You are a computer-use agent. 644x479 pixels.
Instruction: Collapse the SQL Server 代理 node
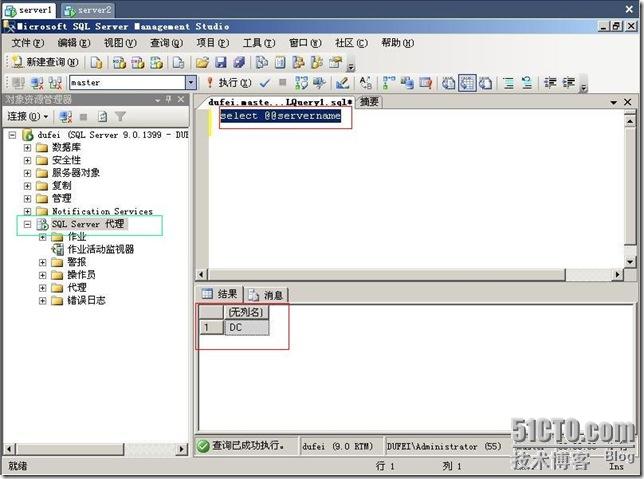point(27,224)
